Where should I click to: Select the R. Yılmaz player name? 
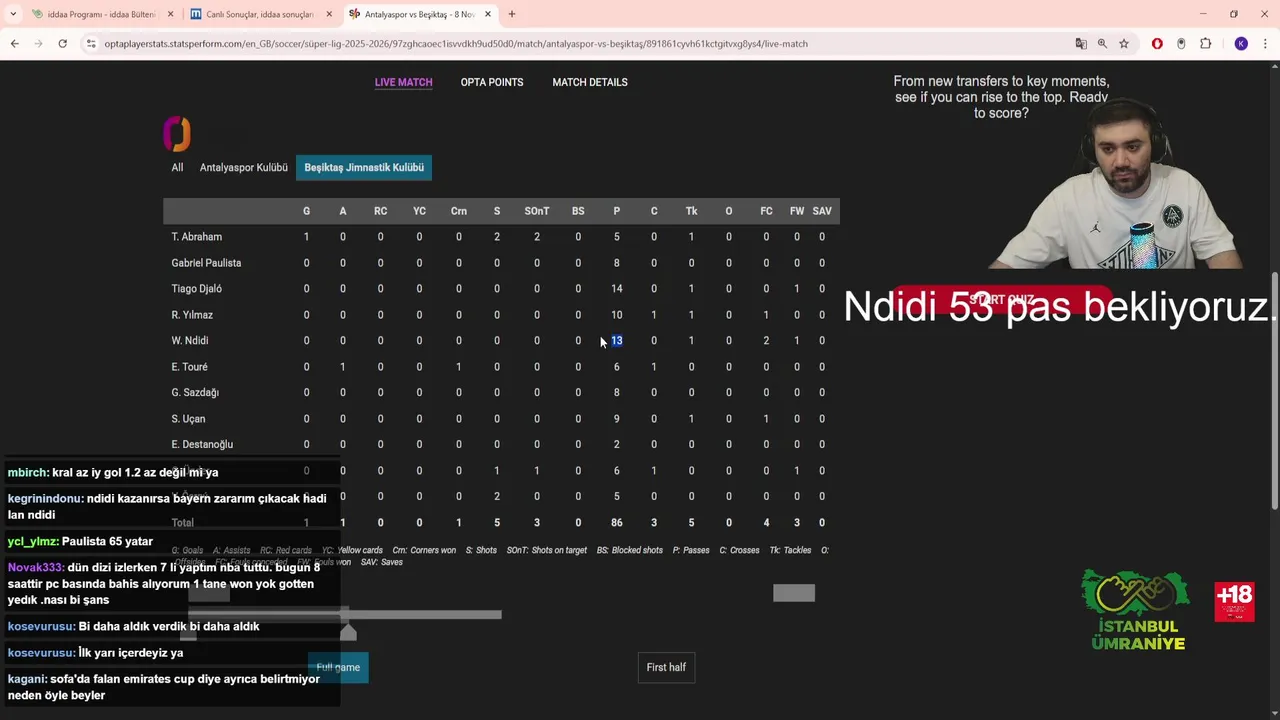(x=192, y=315)
